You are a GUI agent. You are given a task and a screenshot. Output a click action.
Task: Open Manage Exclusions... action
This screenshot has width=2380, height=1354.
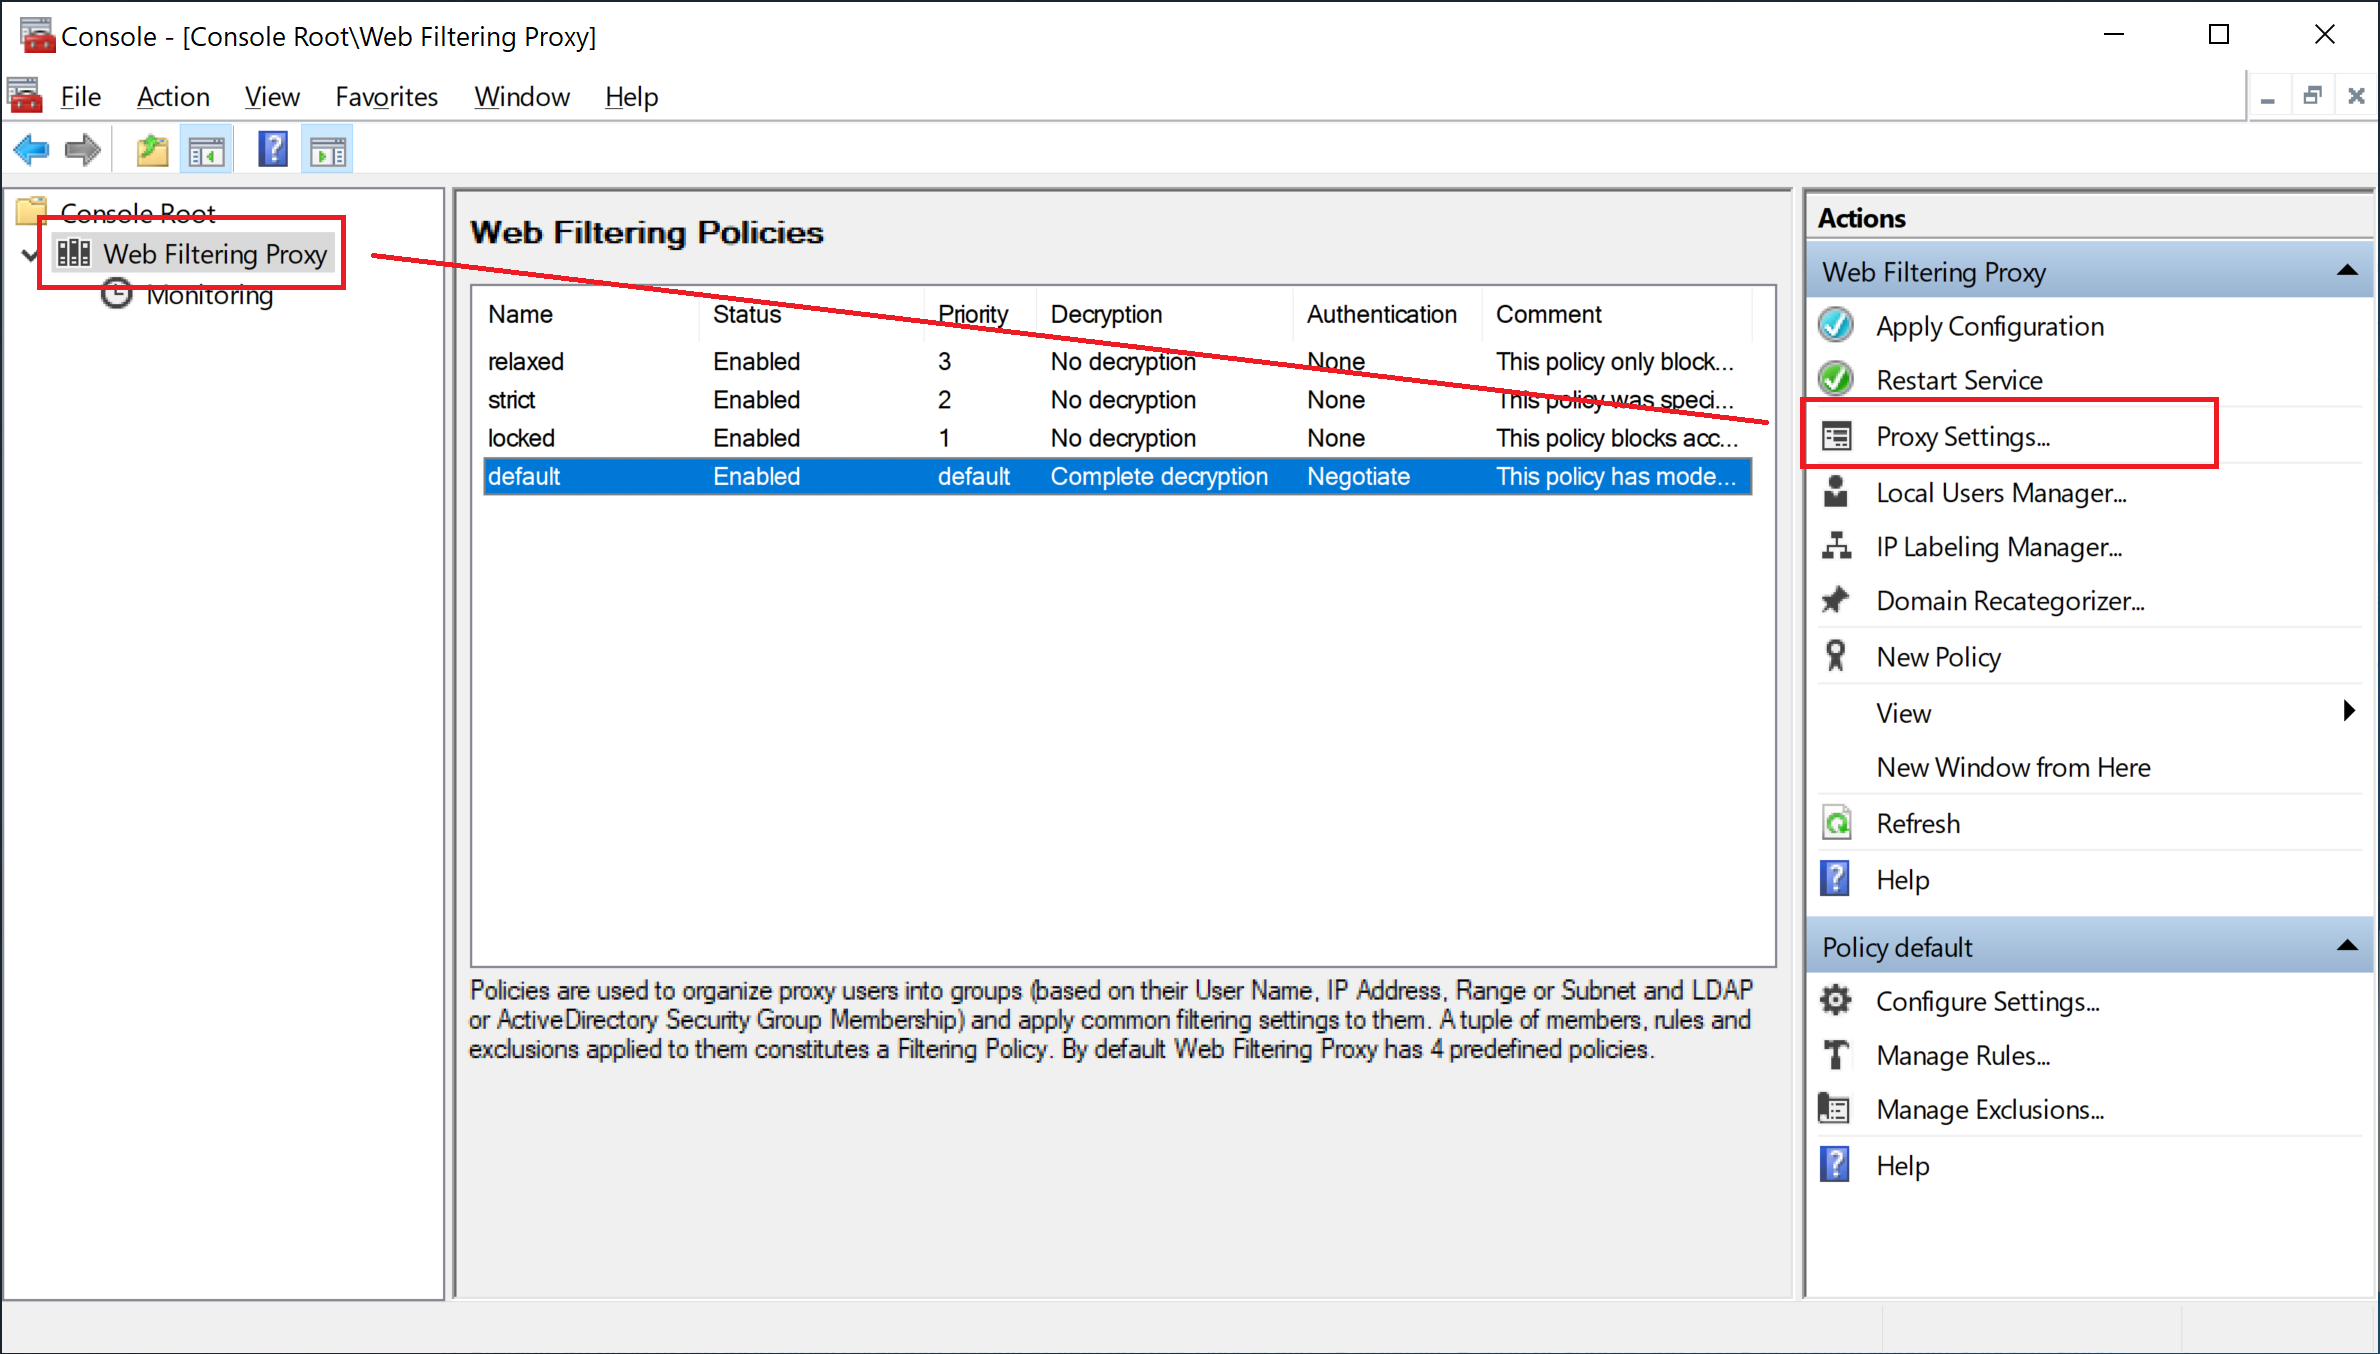pyautogui.click(x=1990, y=1109)
